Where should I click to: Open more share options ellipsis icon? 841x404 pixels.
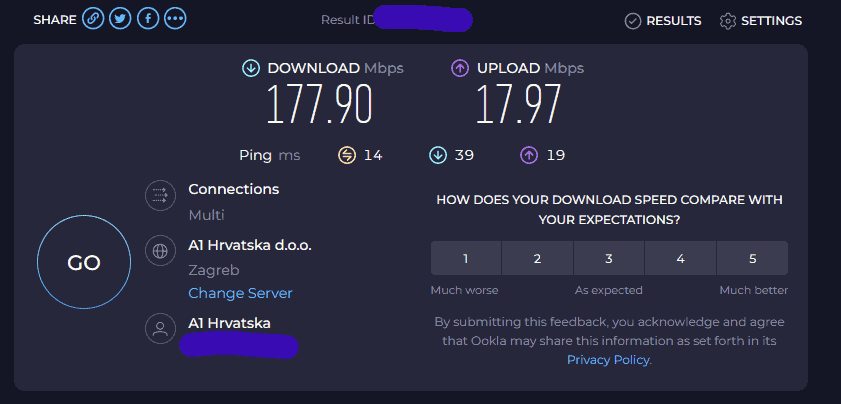pos(175,20)
